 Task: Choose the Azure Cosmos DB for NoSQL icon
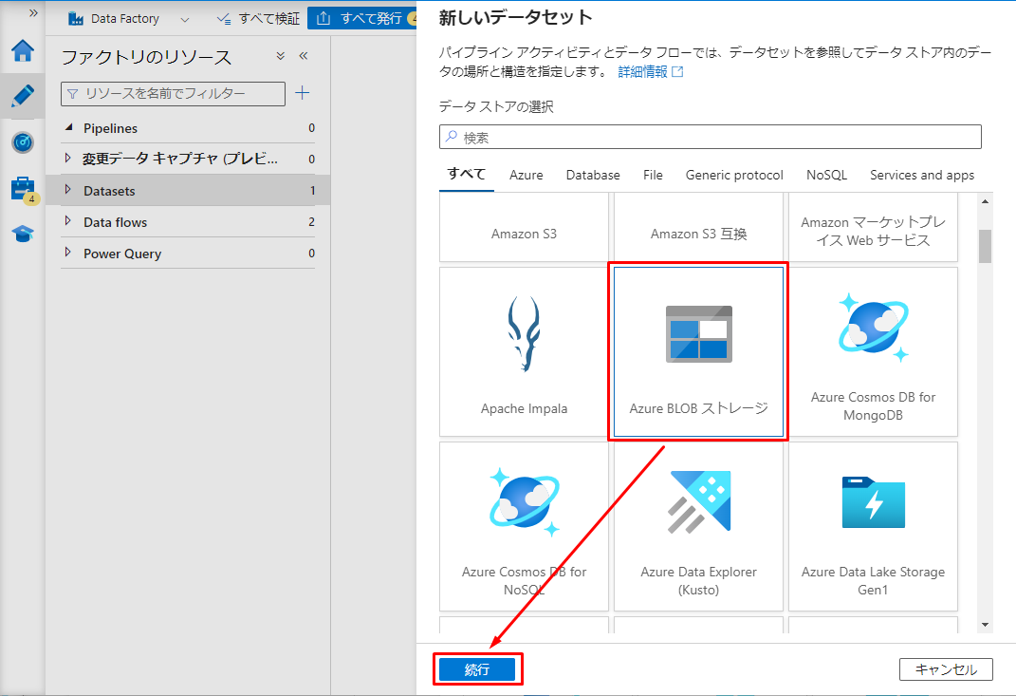tap(524, 502)
